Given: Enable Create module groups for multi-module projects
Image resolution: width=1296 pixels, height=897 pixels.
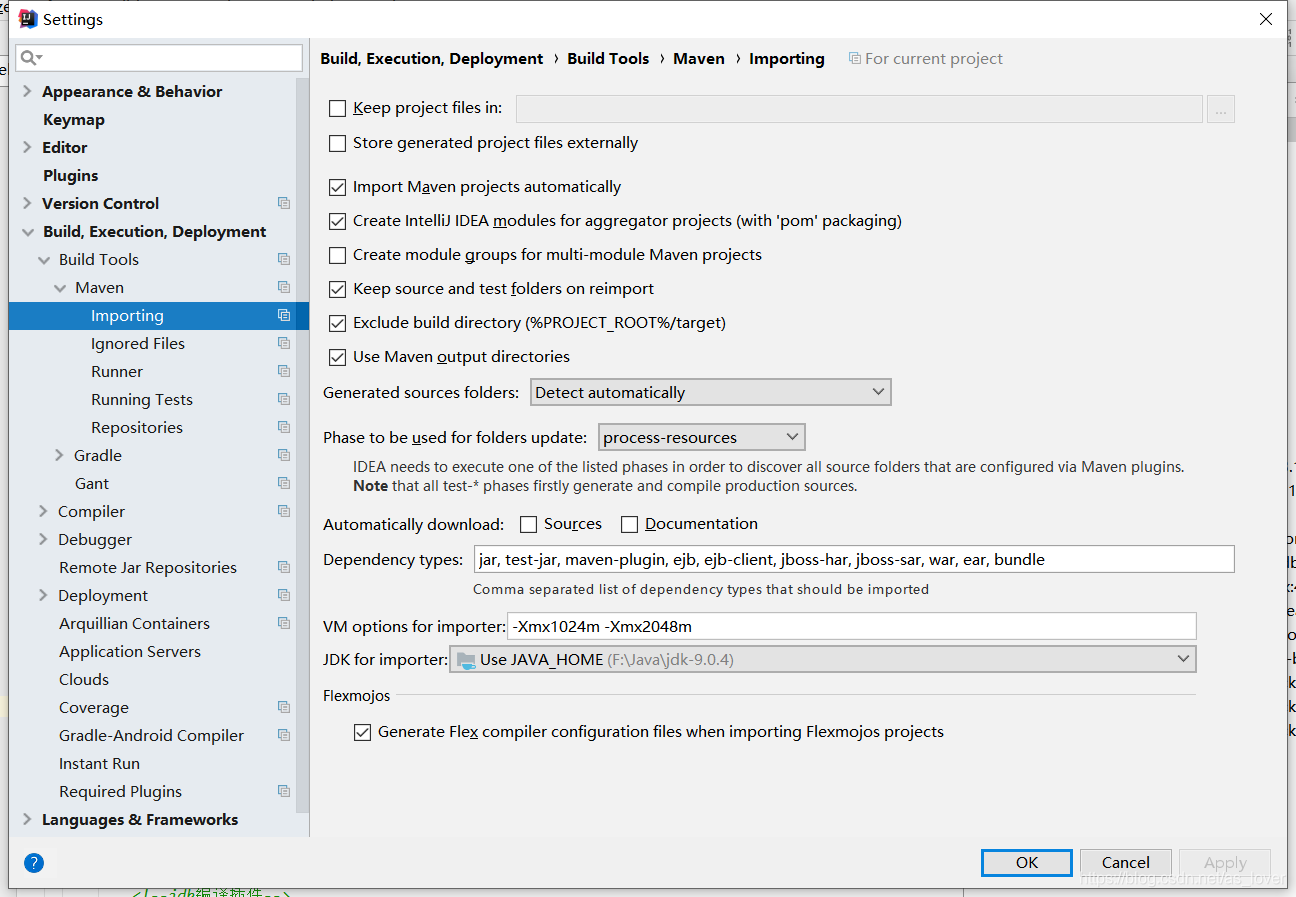Looking at the screenshot, I should pos(338,255).
